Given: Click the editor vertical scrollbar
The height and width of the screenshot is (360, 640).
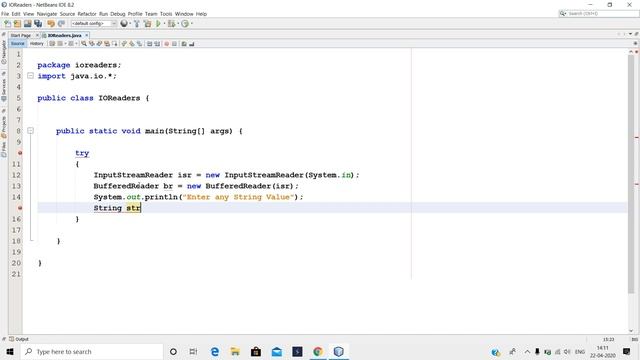Looking at the screenshot, I should point(631,173).
